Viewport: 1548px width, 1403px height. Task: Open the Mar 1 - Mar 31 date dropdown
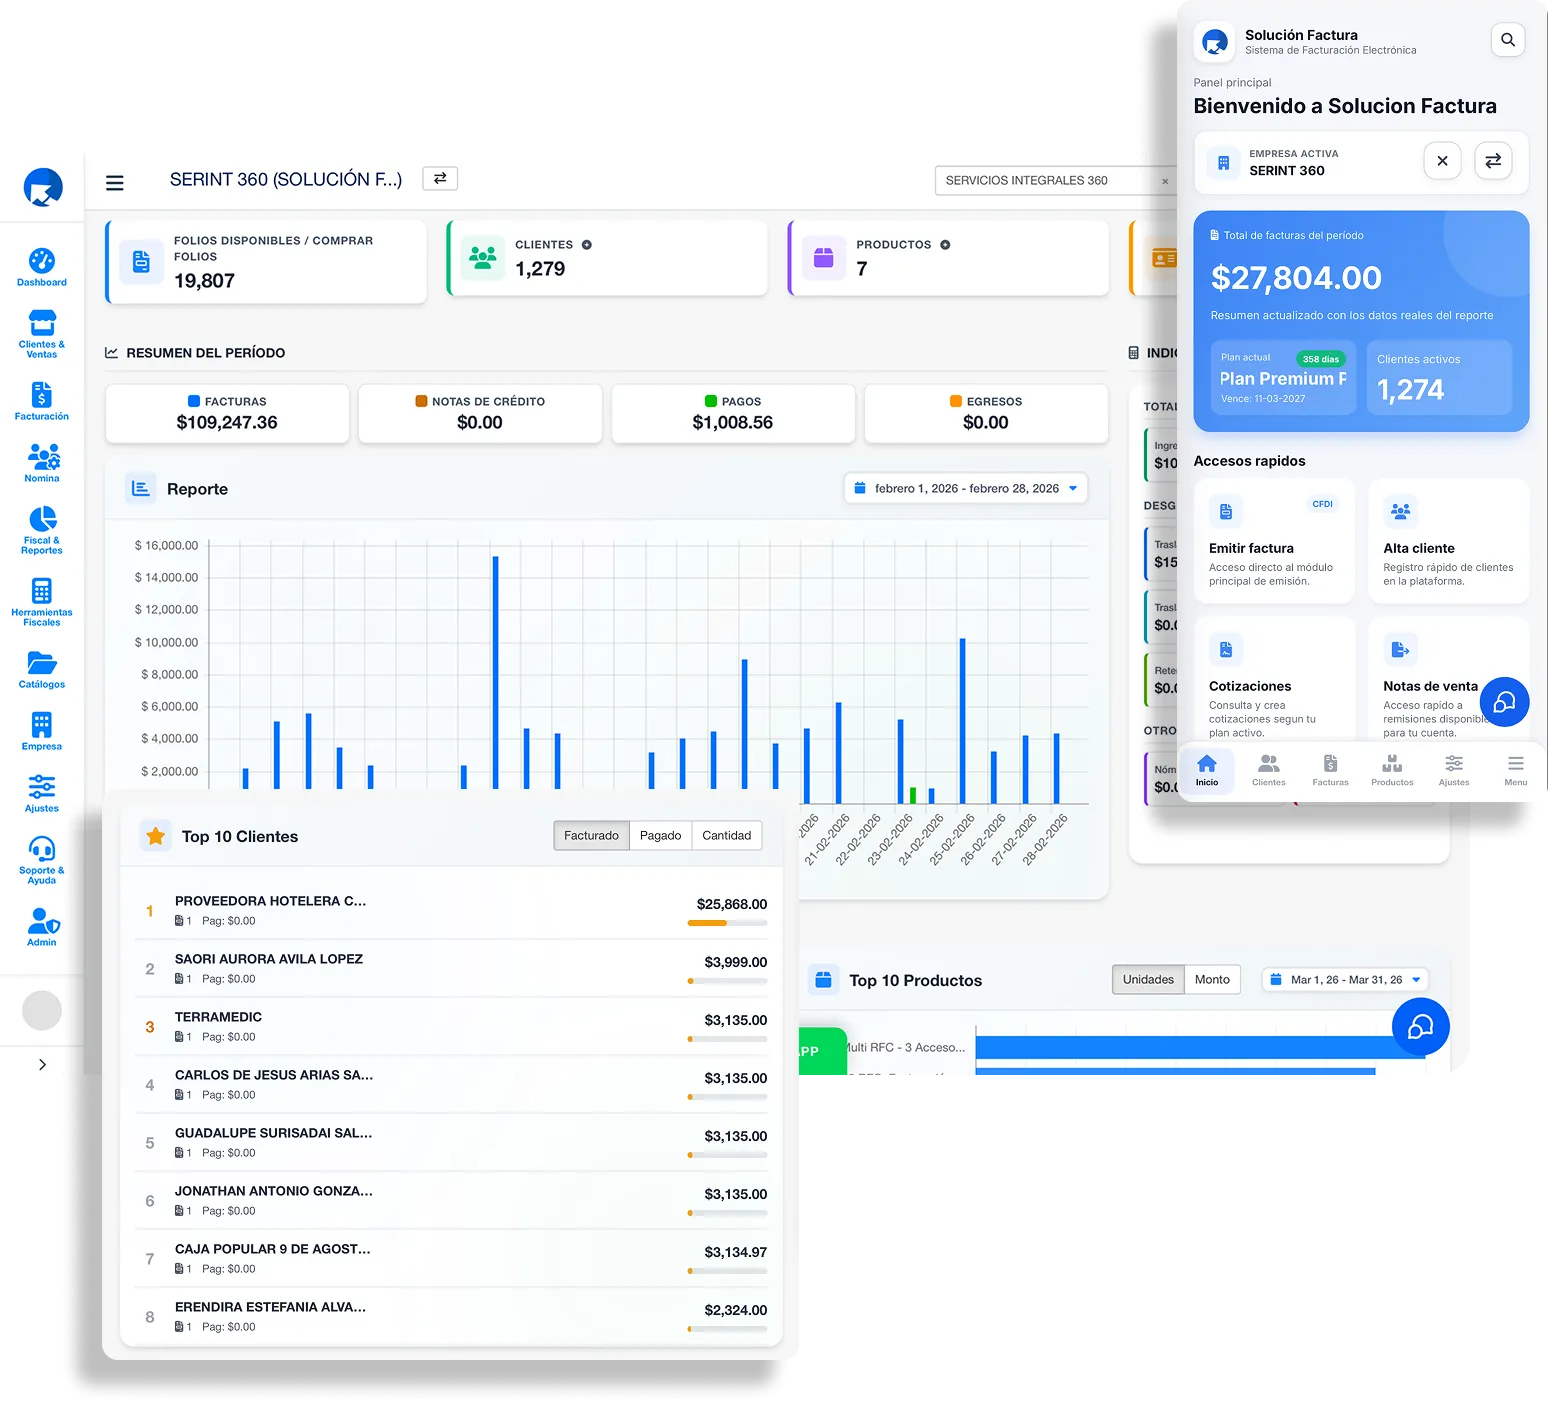pyautogui.click(x=1345, y=979)
